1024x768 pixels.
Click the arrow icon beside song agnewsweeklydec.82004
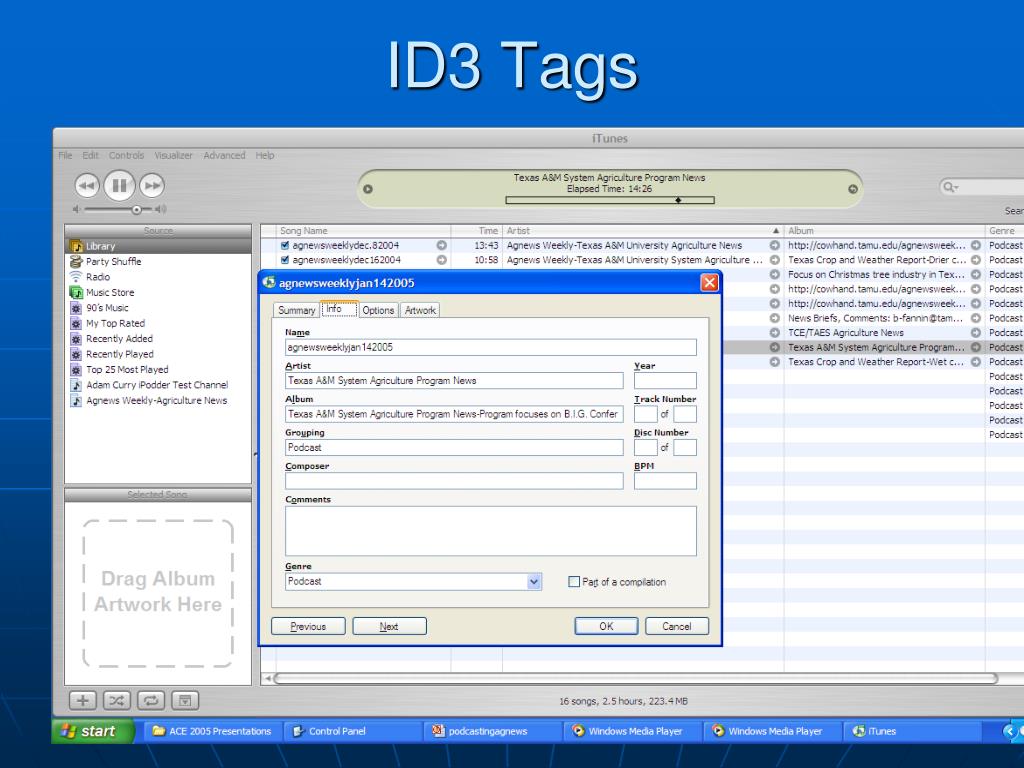(441, 246)
